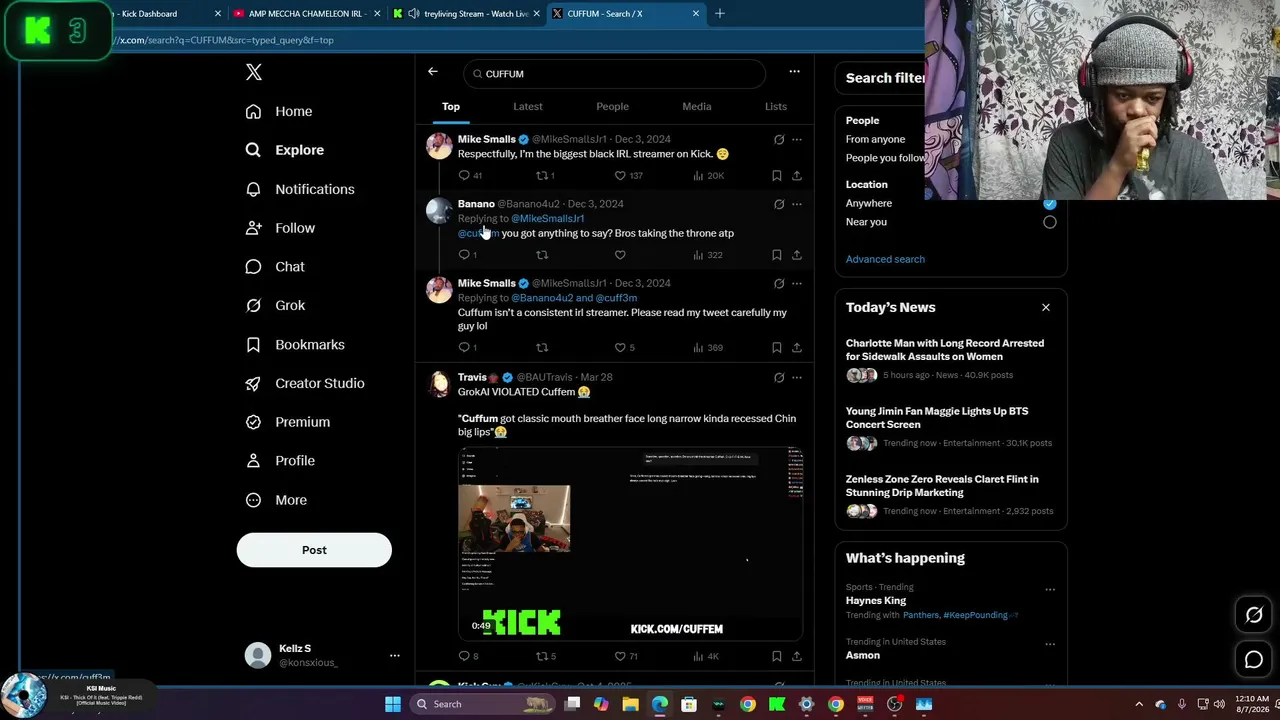Viewport: 1280px width, 720px height.
Task: Click the X logo
Action: coord(254,72)
